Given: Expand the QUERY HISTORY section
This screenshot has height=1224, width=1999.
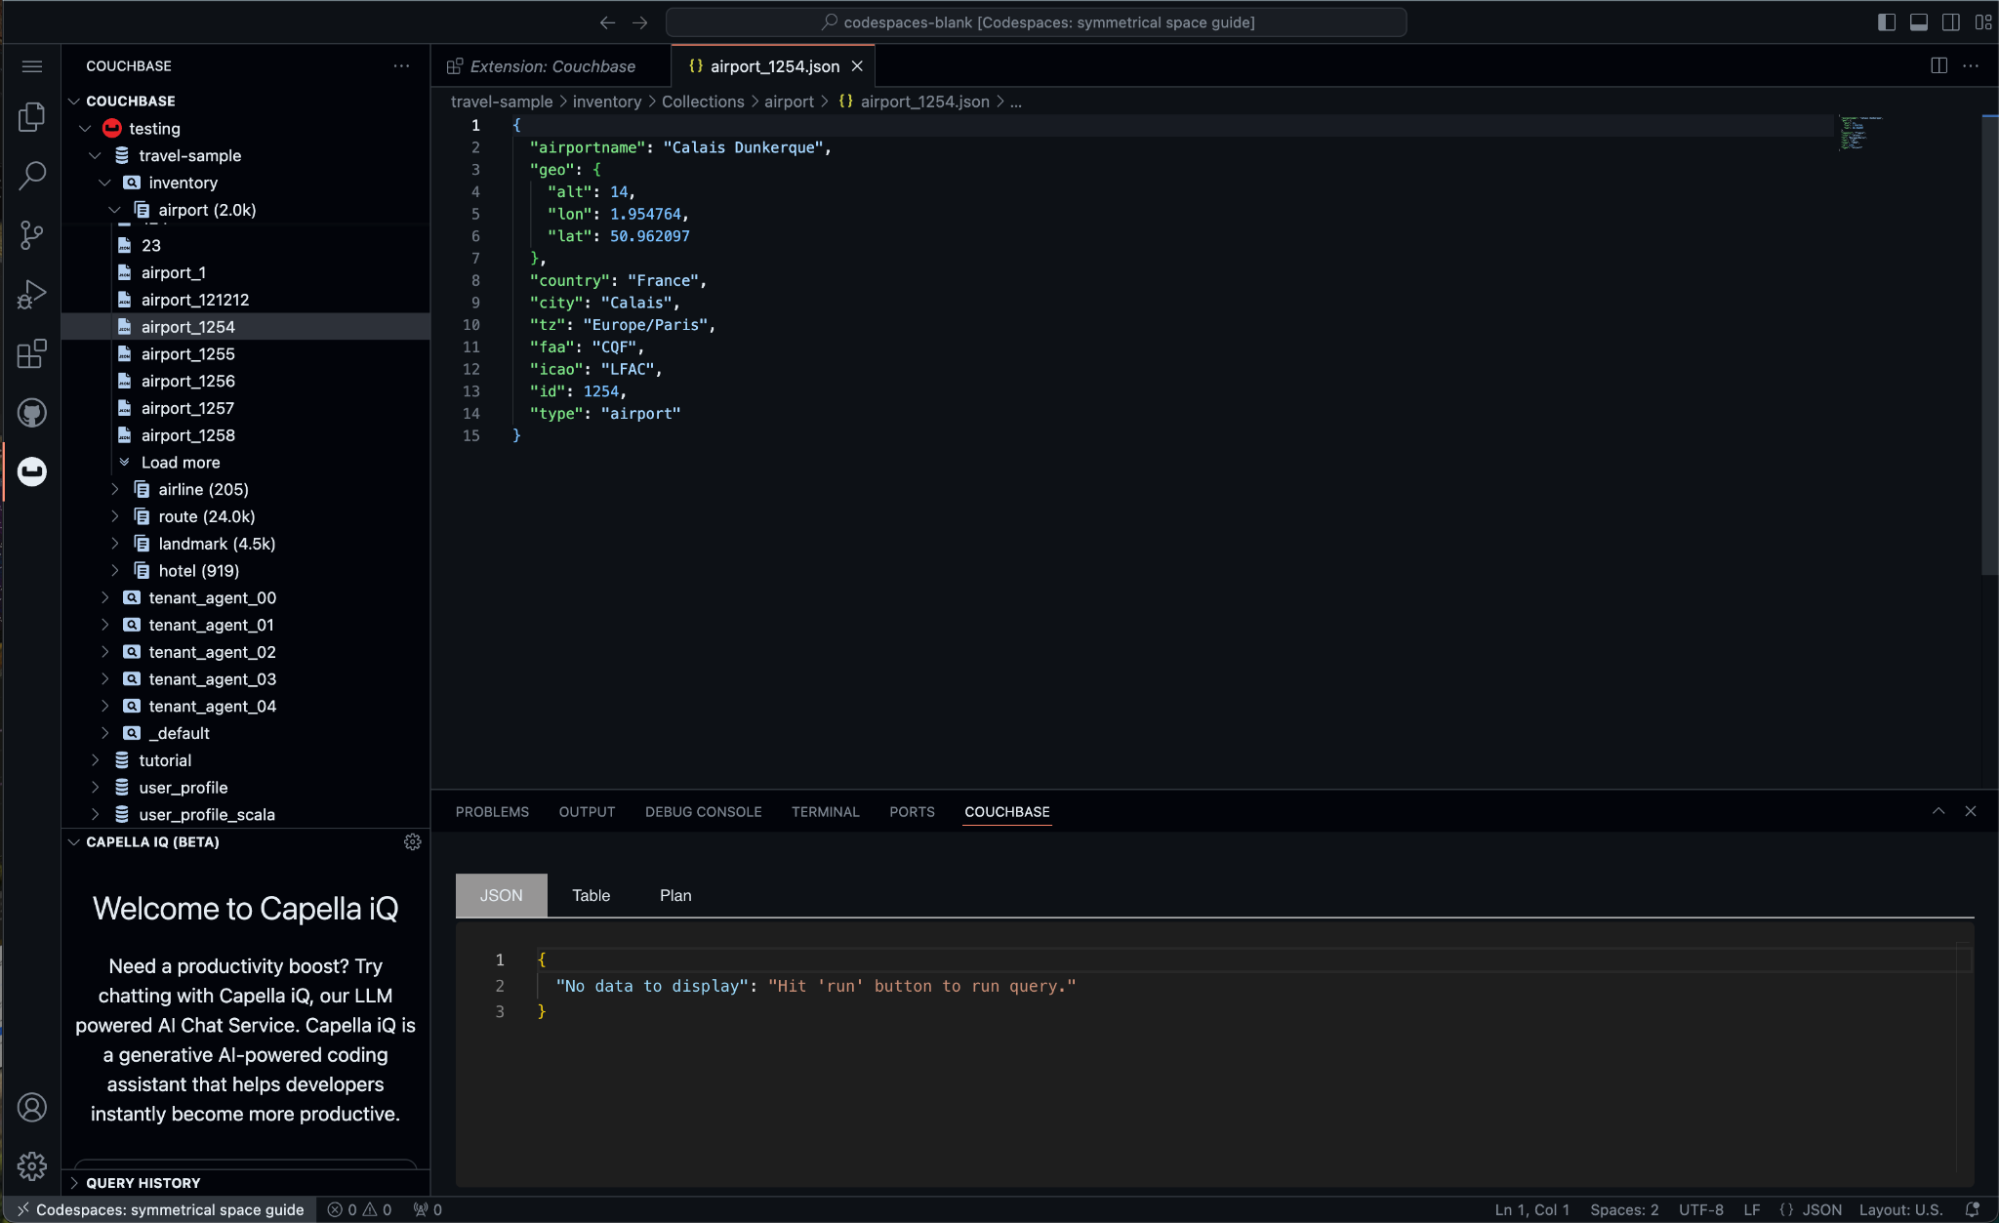Looking at the screenshot, I should coord(245,1183).
